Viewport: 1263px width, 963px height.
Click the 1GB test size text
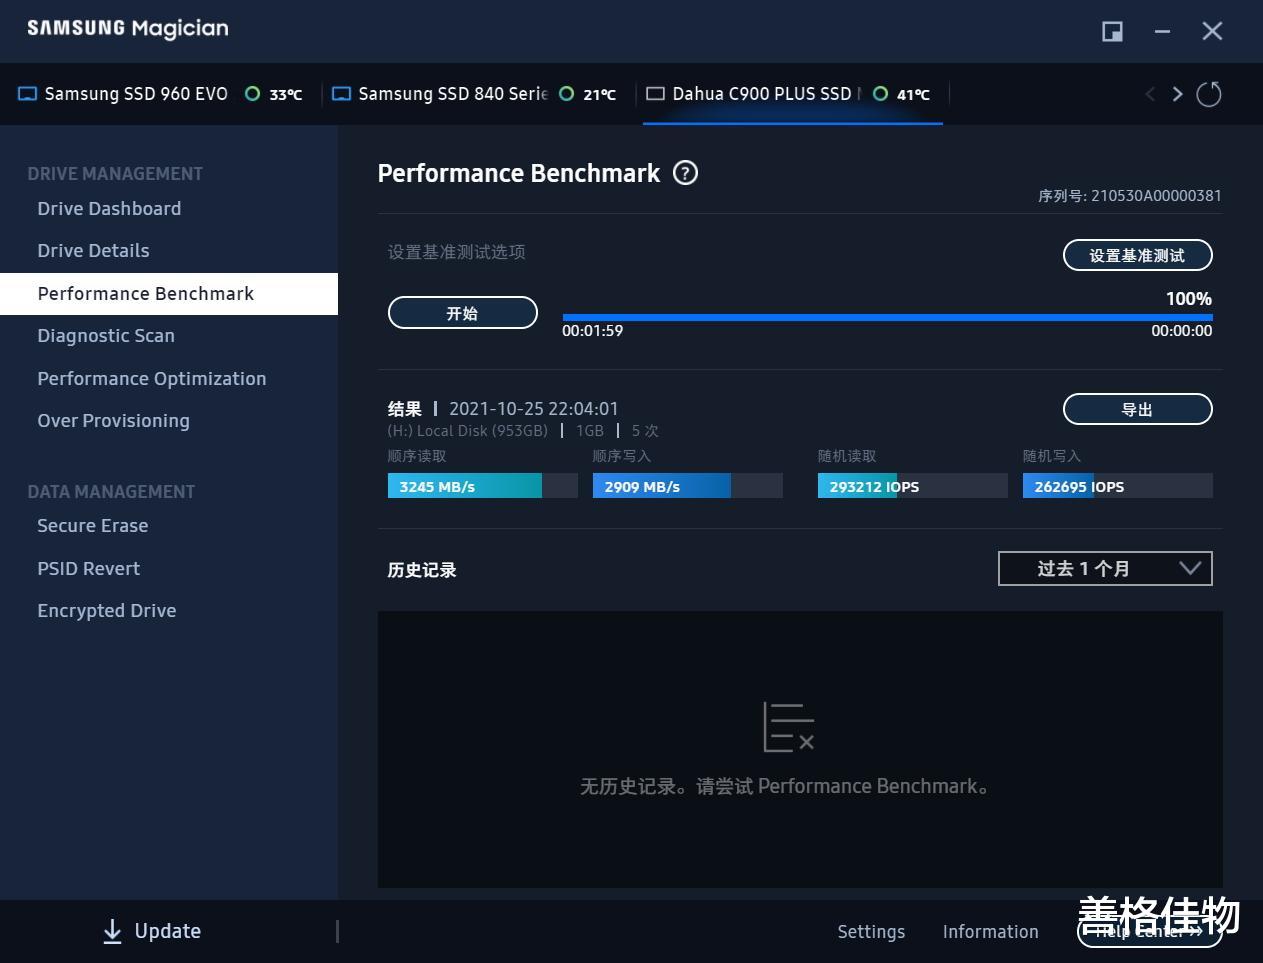590,431
